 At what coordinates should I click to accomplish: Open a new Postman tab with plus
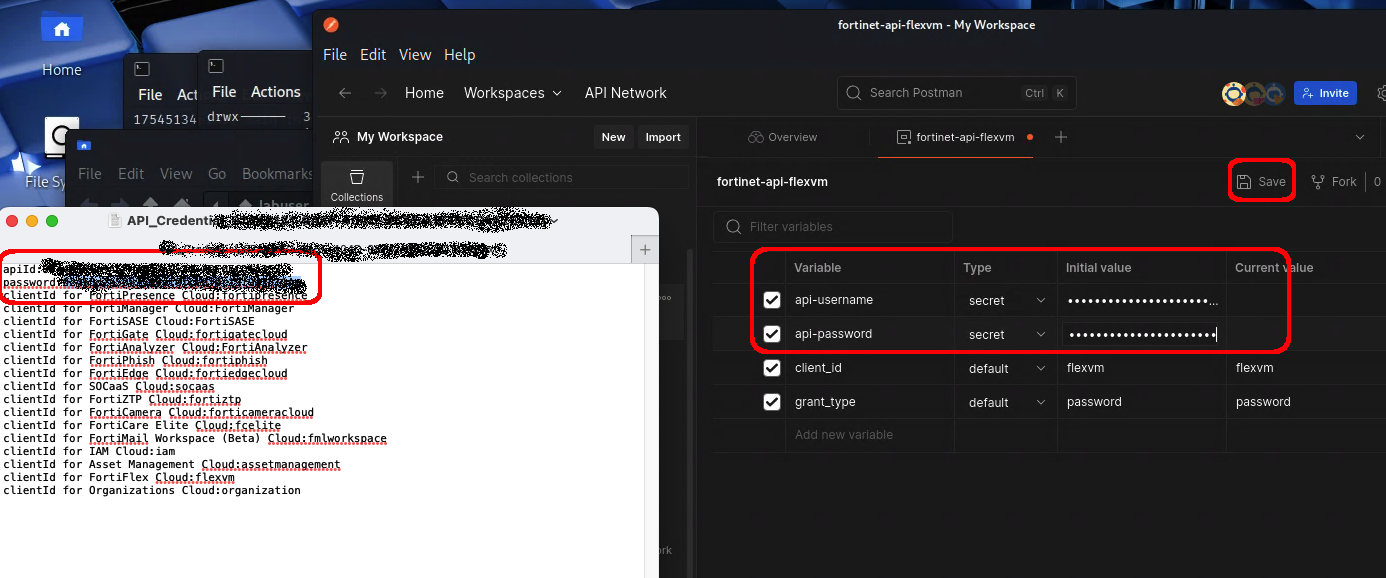coord(1061,137)
